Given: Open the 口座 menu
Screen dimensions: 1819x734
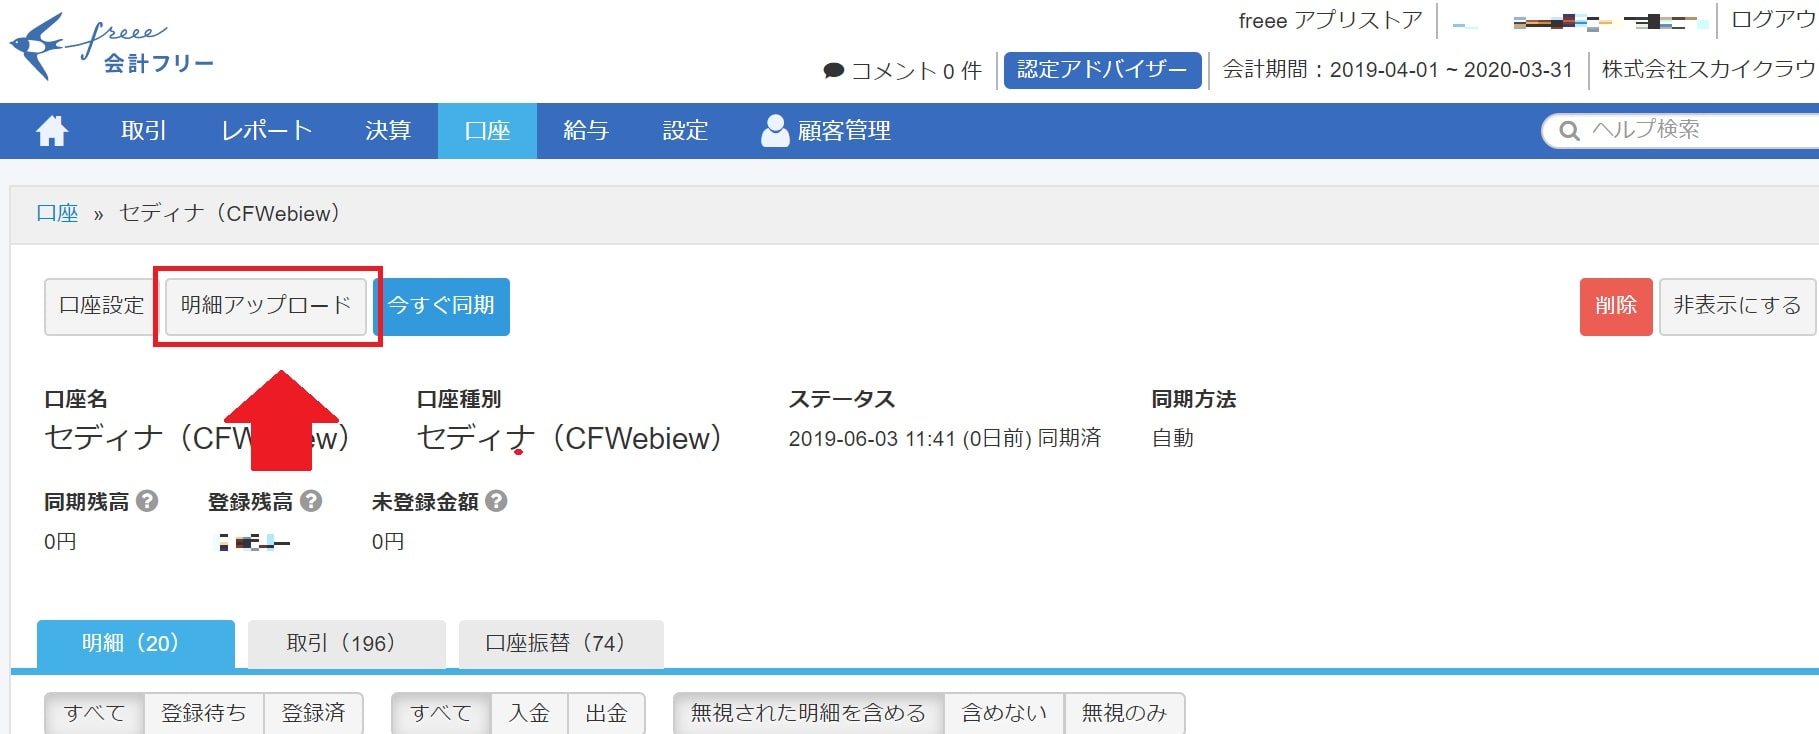Looking at the screenshot, I should (487, 131).
